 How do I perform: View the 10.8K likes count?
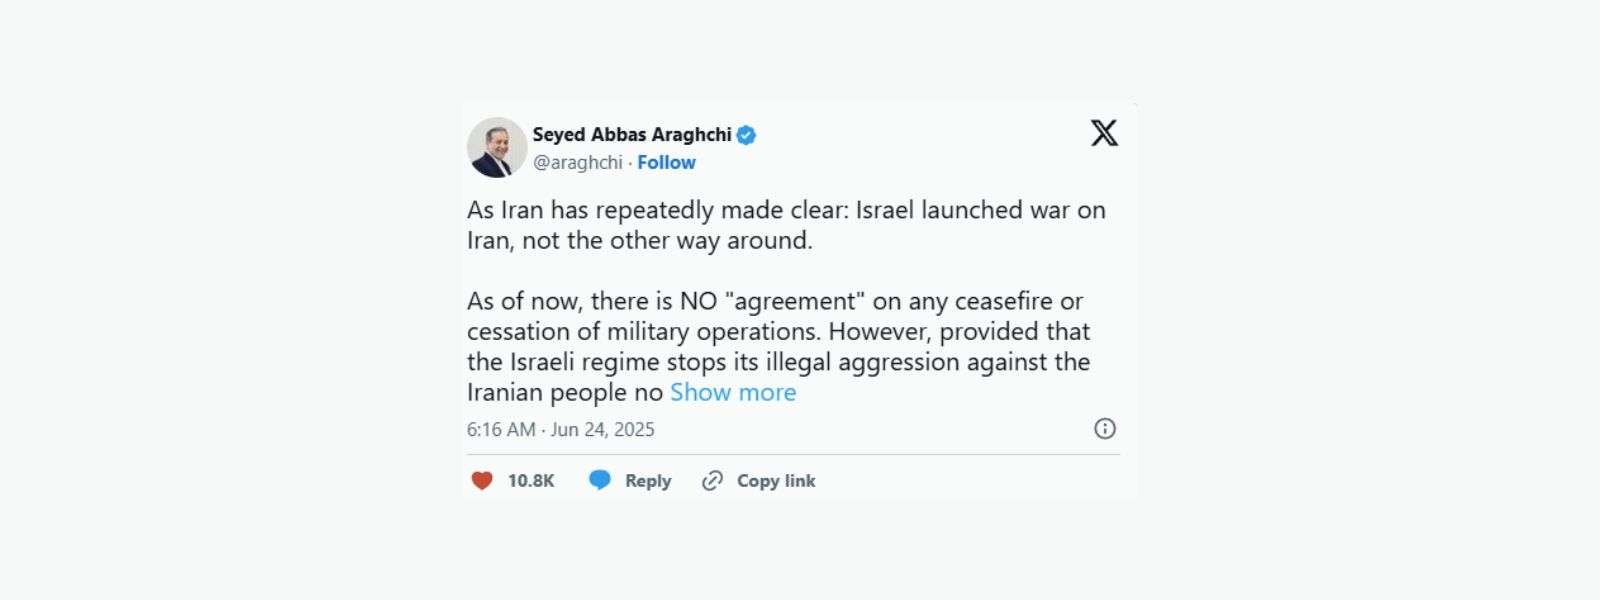531,481
